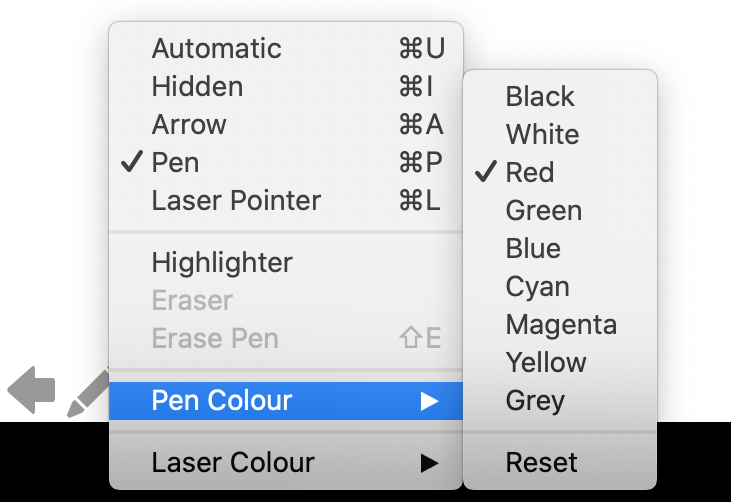Choose Yellow pen colour
The image size is (731, 502).
(x=560, y=362)
